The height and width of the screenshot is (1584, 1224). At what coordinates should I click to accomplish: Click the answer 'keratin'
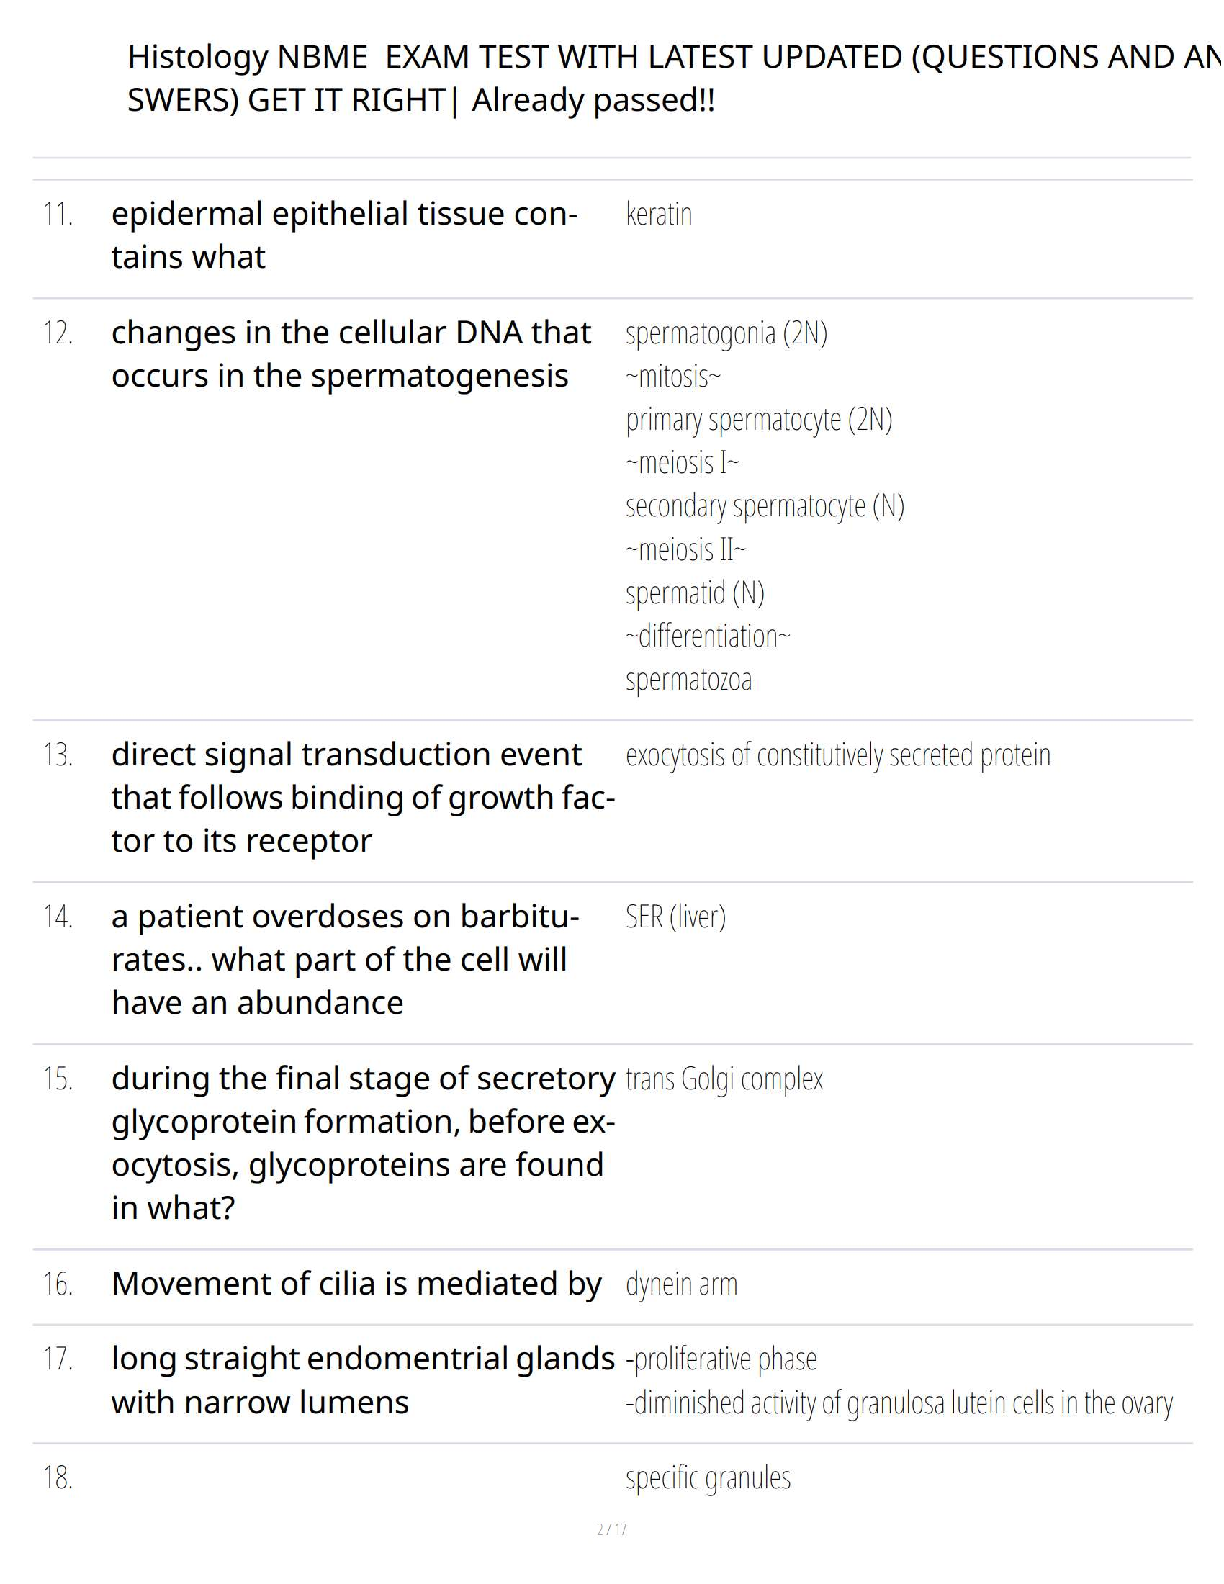pos(659,214)
